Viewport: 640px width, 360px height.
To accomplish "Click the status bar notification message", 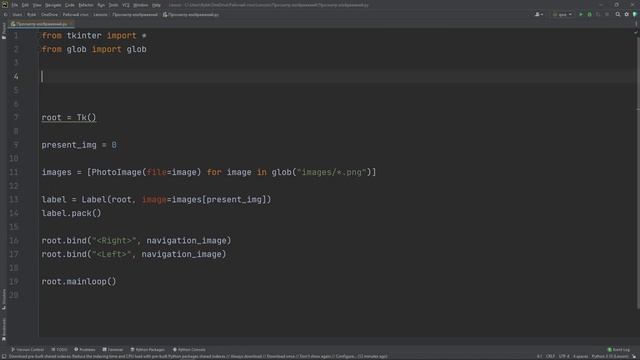I will [x=198, y=357].
